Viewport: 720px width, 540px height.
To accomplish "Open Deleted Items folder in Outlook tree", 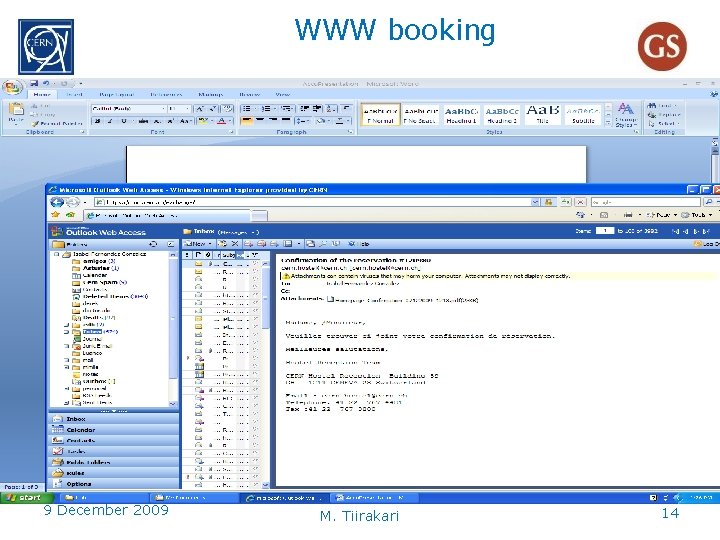I will click(110, 297).
